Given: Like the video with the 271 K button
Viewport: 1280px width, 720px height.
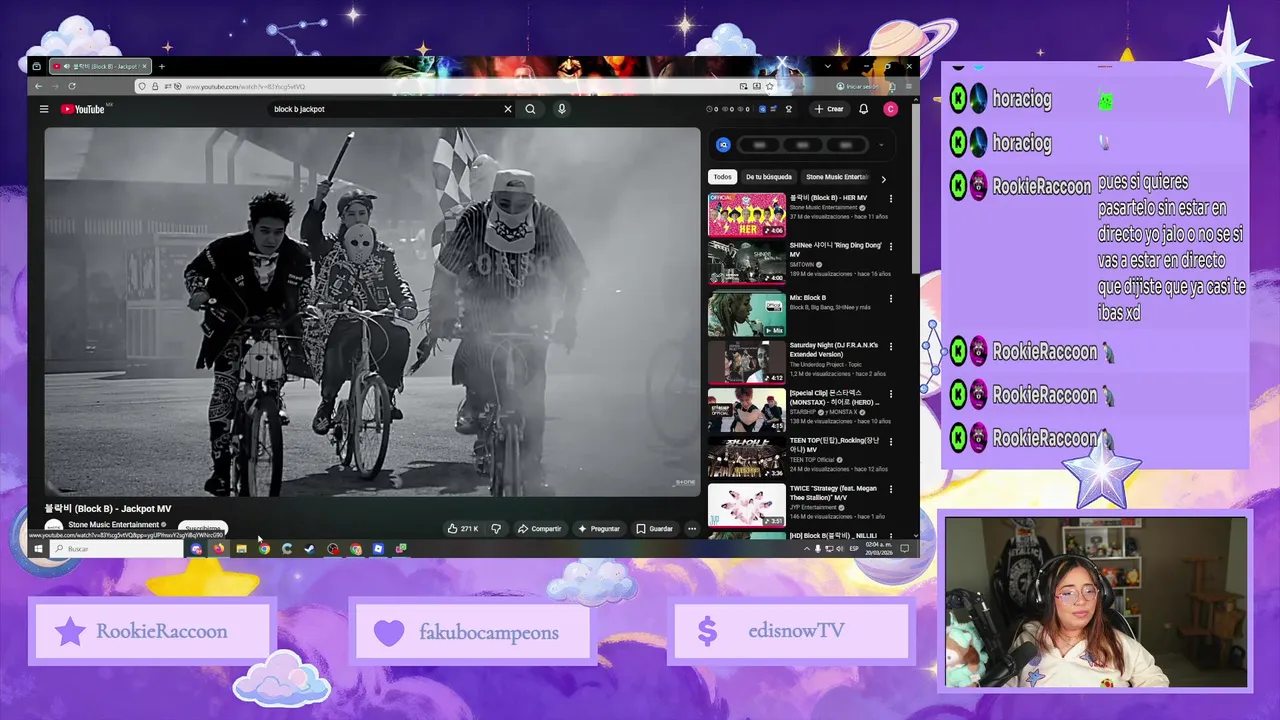Looking at the screenshot, I should point(463,528).
